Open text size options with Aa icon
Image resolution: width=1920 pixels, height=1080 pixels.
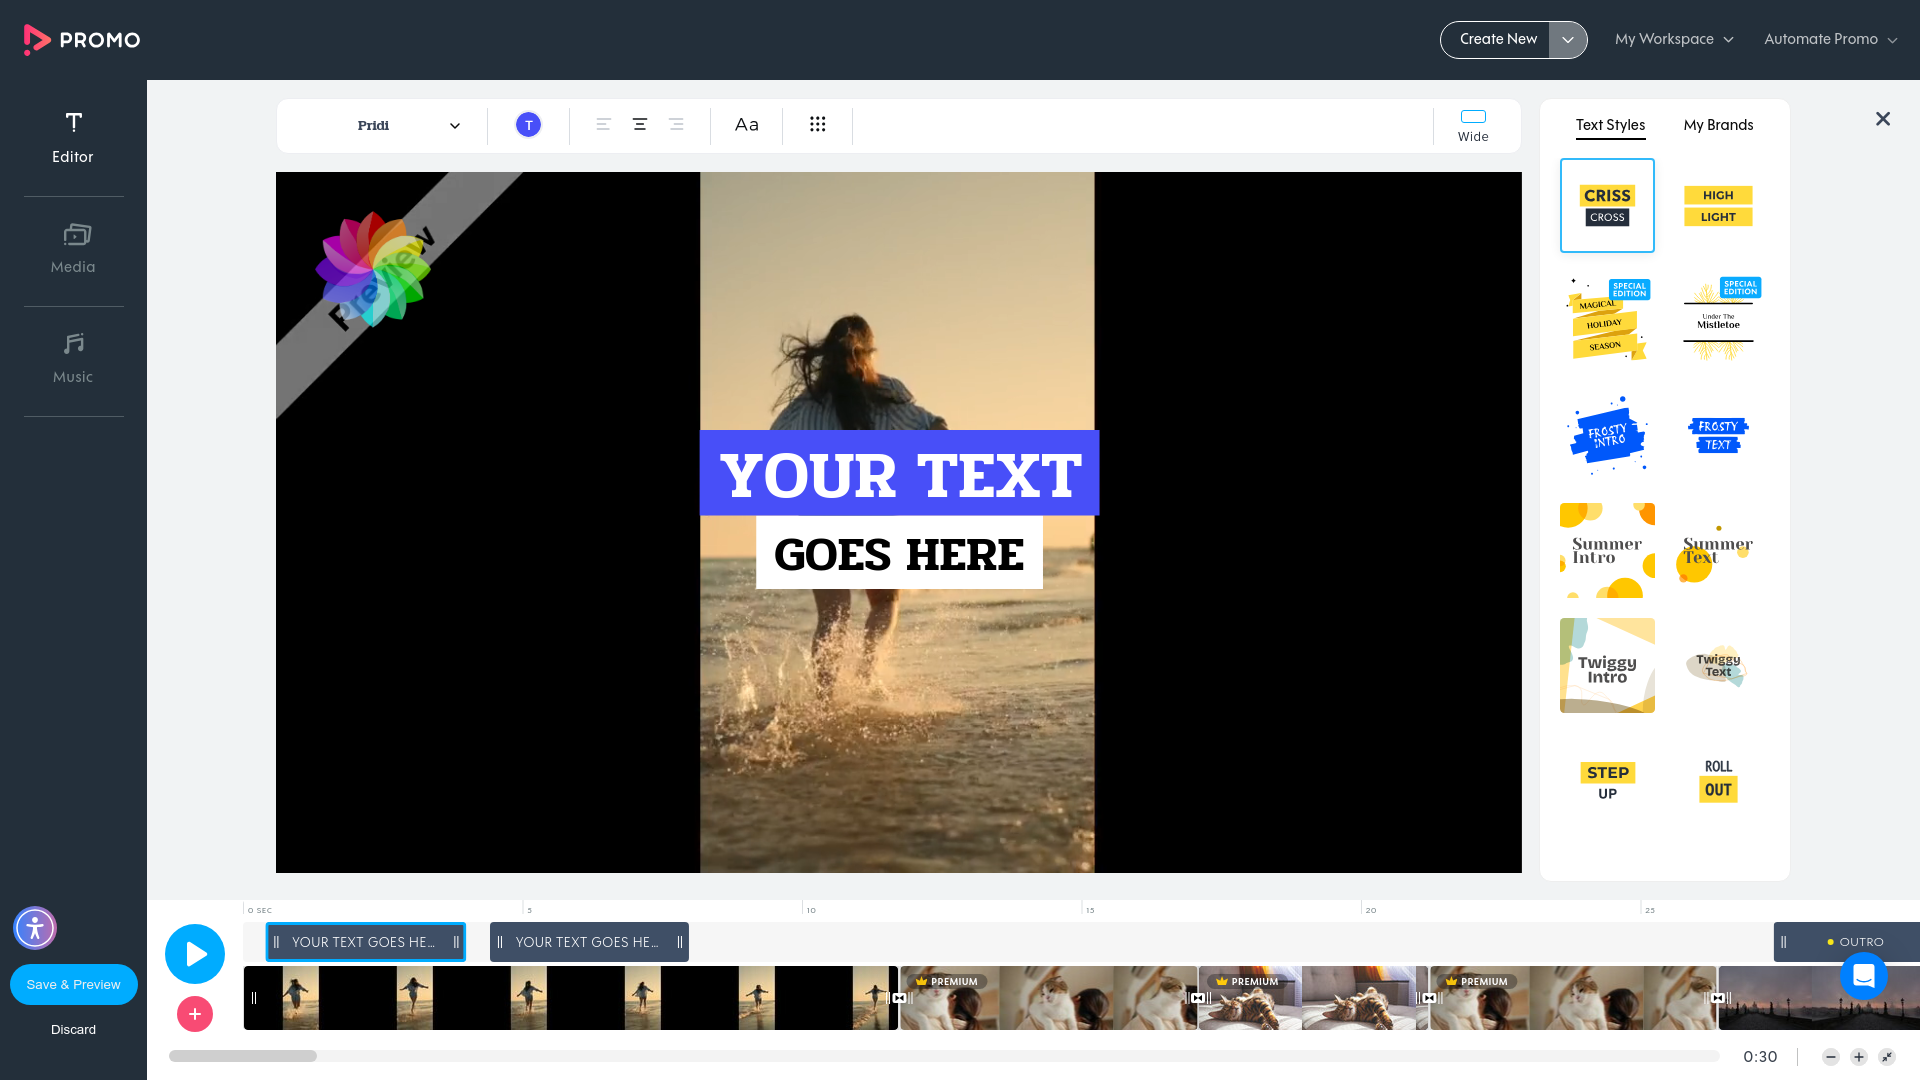click(746, 124)
